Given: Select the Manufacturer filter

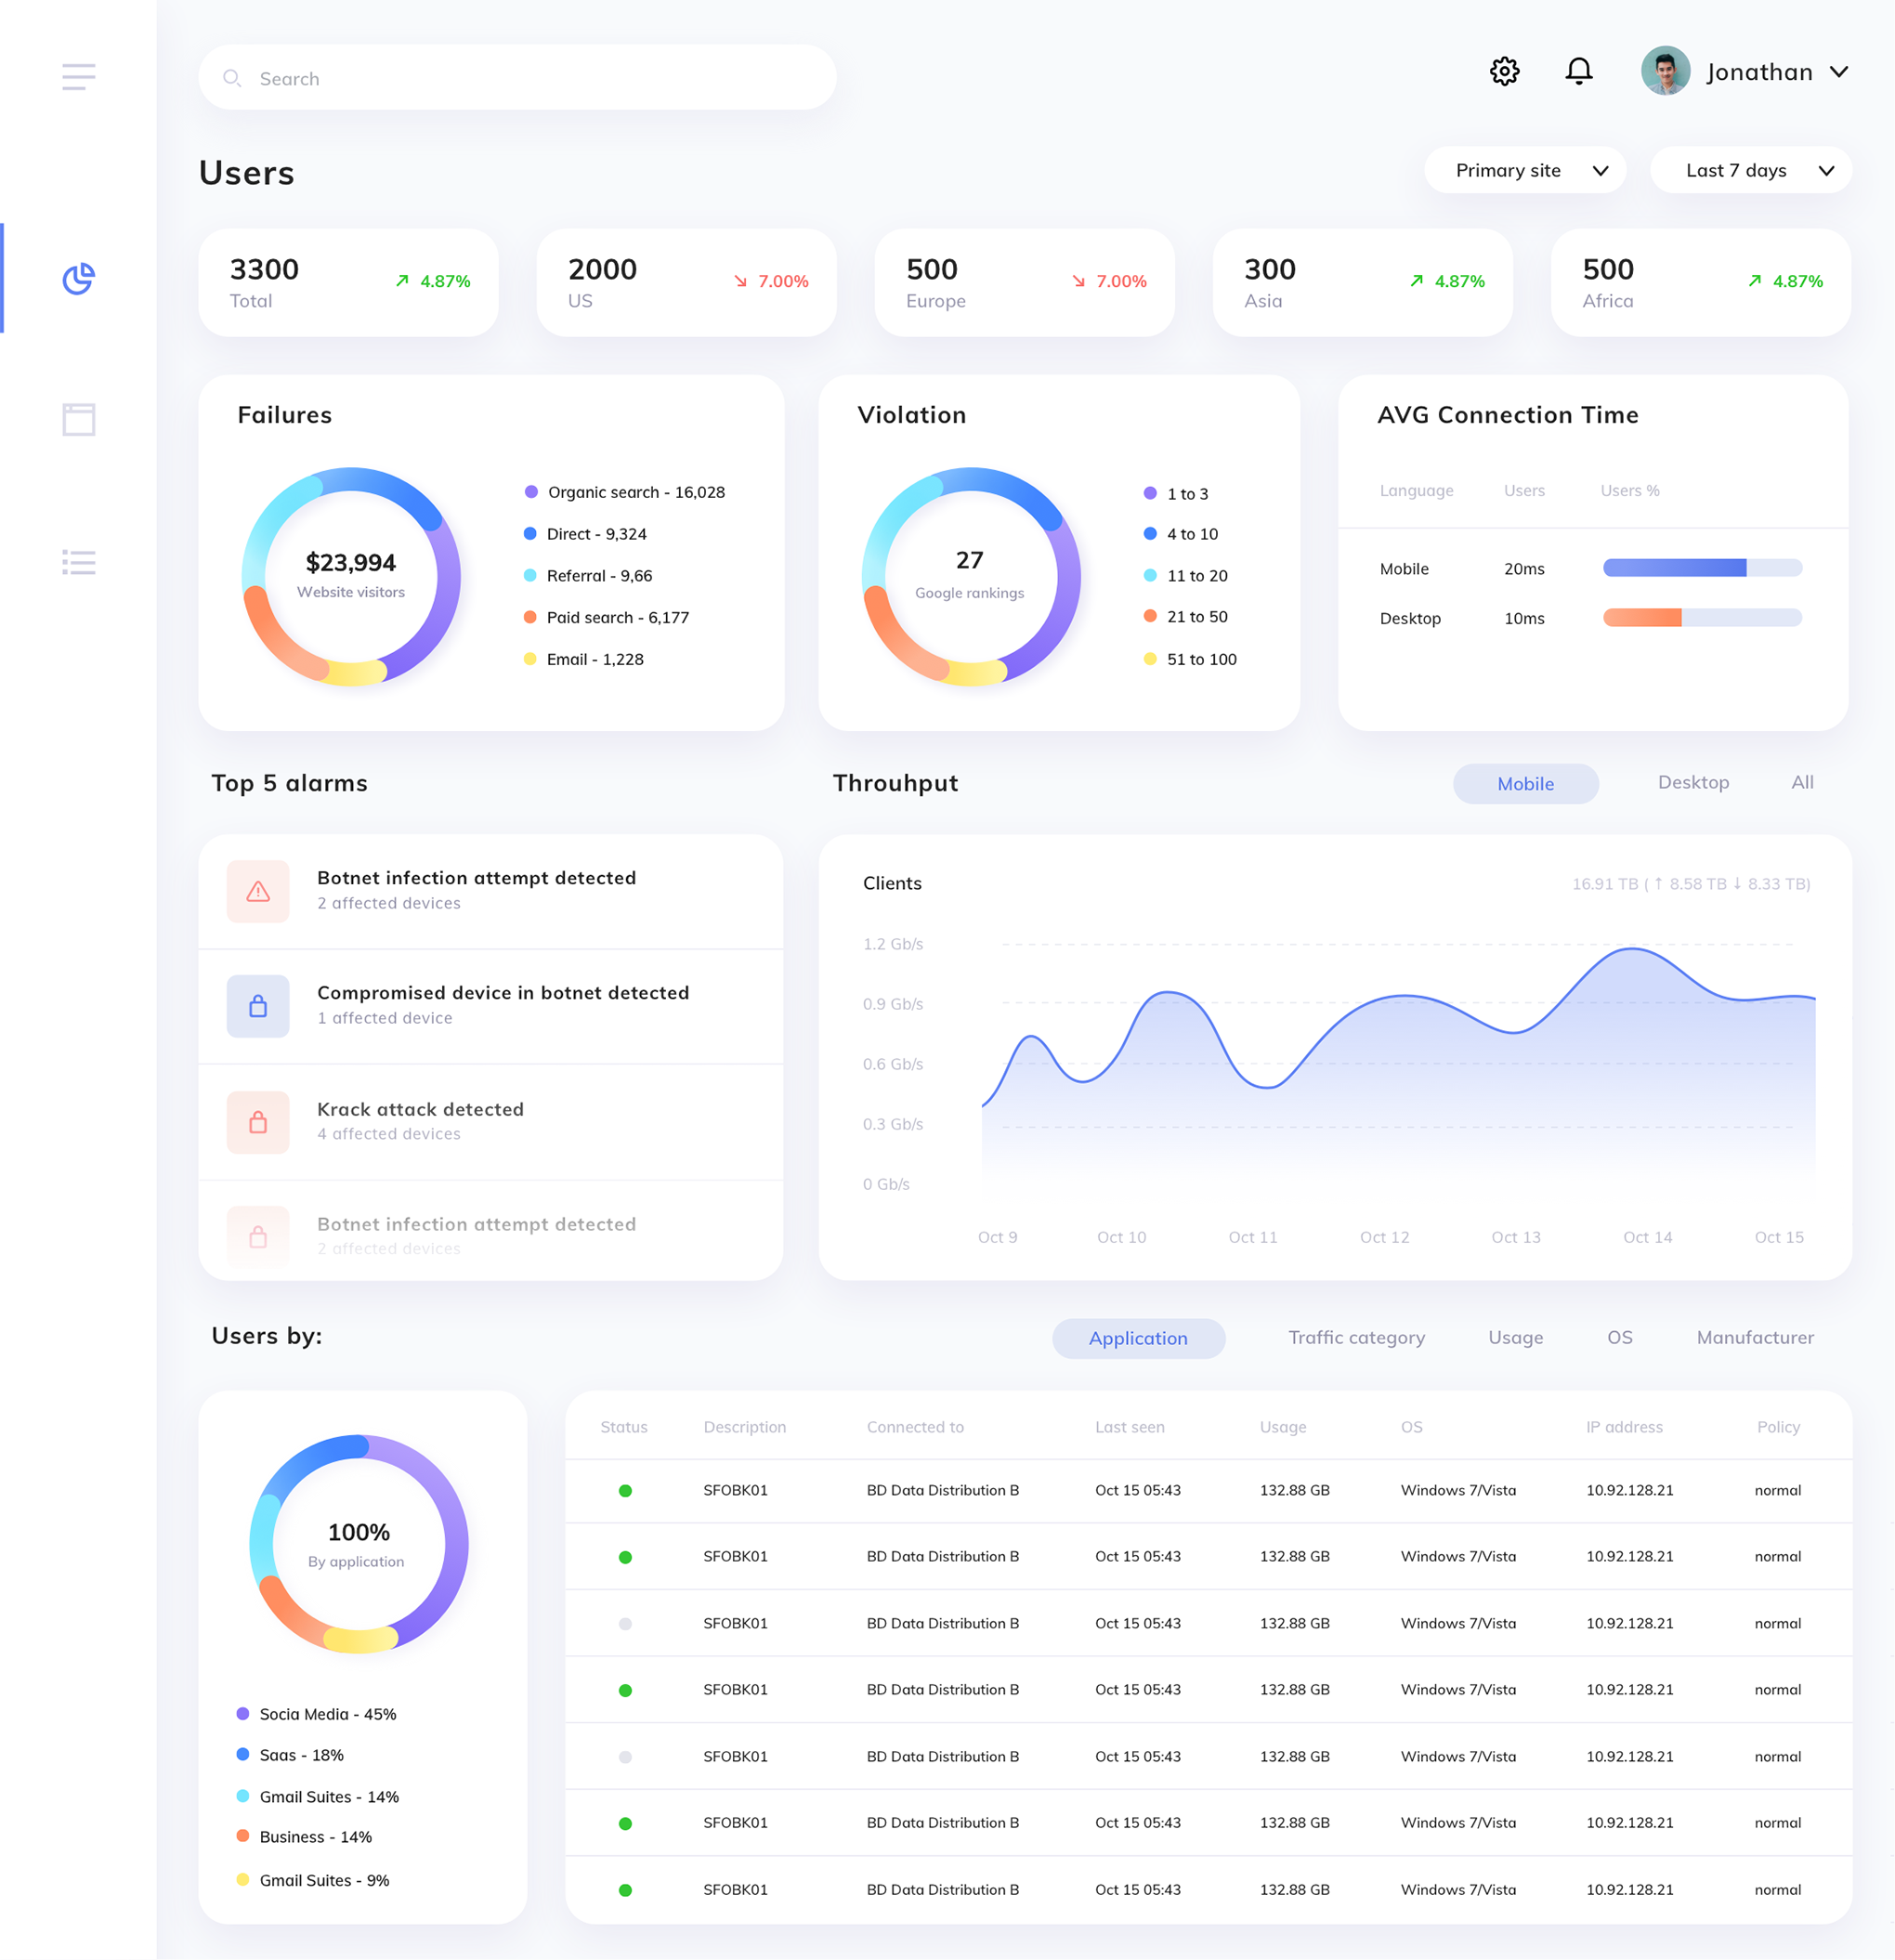Looking at the screenshot, I should click(x=1754, y=1338).
